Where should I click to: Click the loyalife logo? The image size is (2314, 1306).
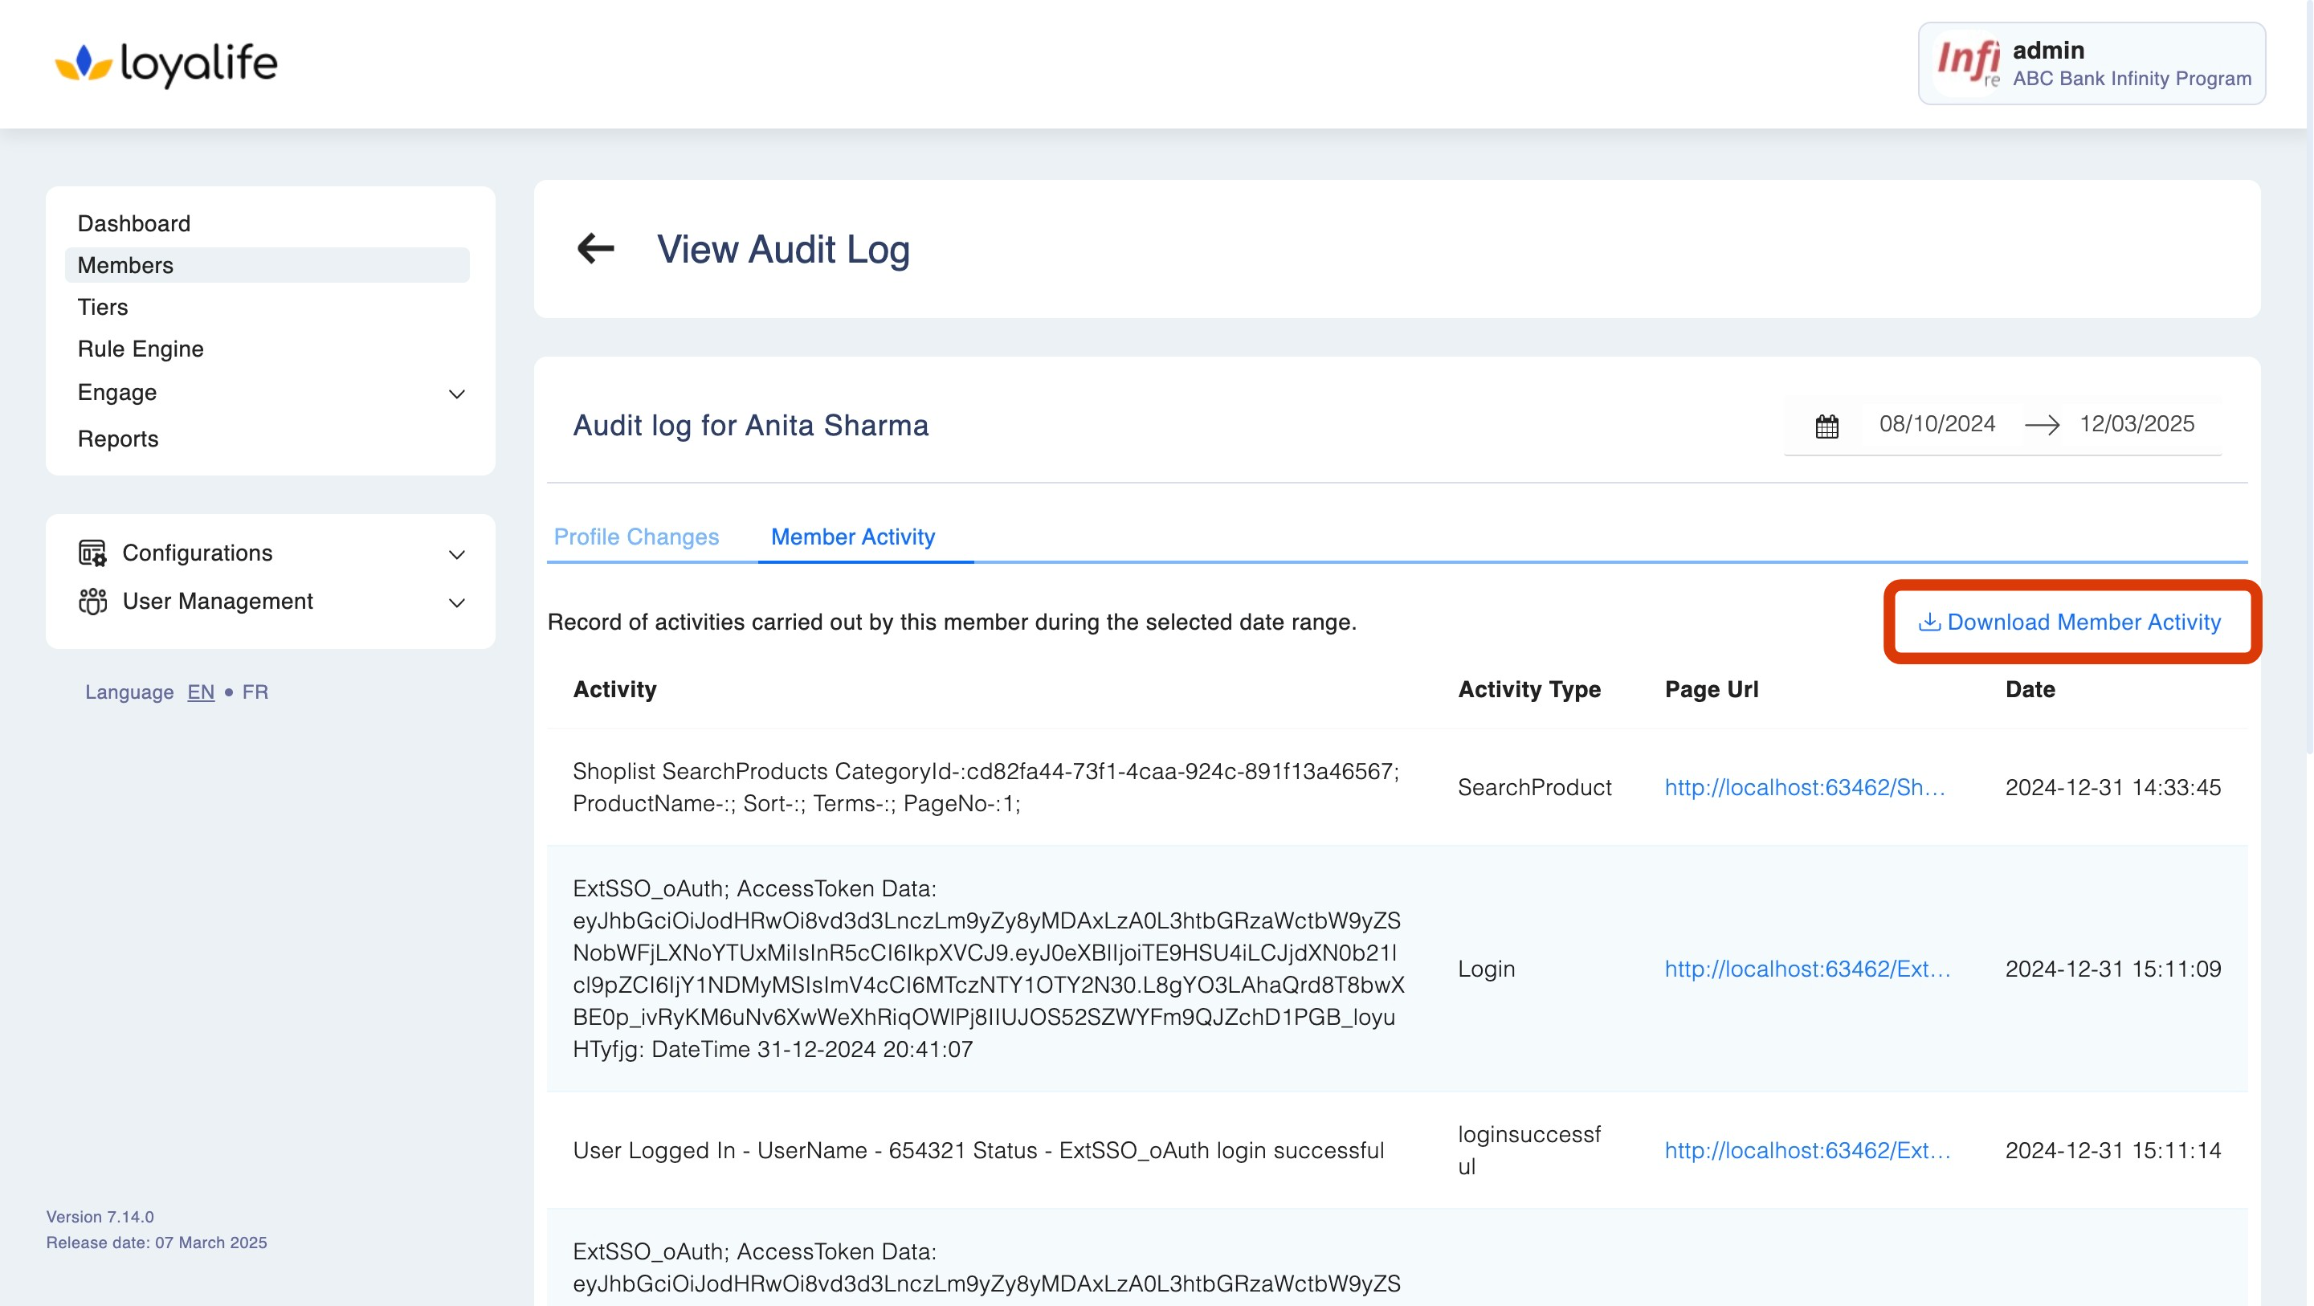[166, 64]
